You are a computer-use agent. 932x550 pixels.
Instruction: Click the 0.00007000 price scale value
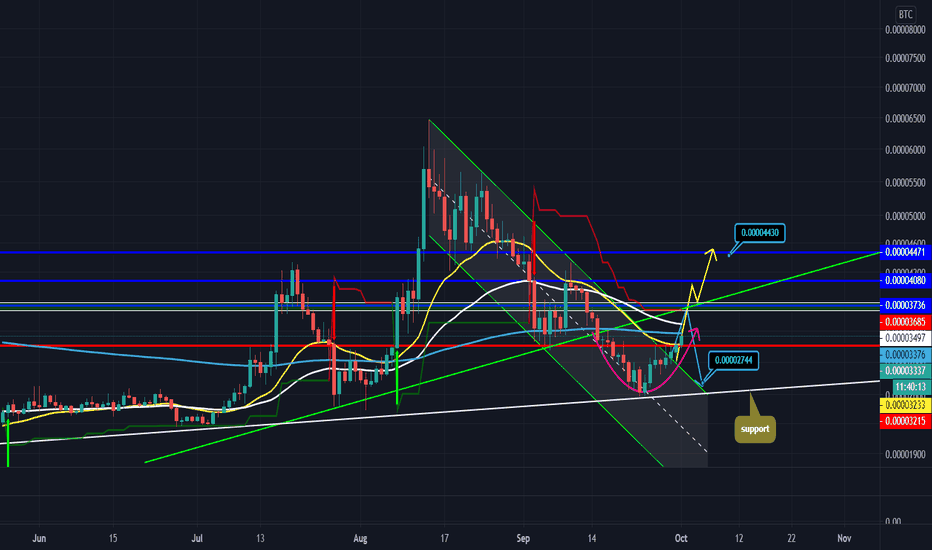(905, 88)
